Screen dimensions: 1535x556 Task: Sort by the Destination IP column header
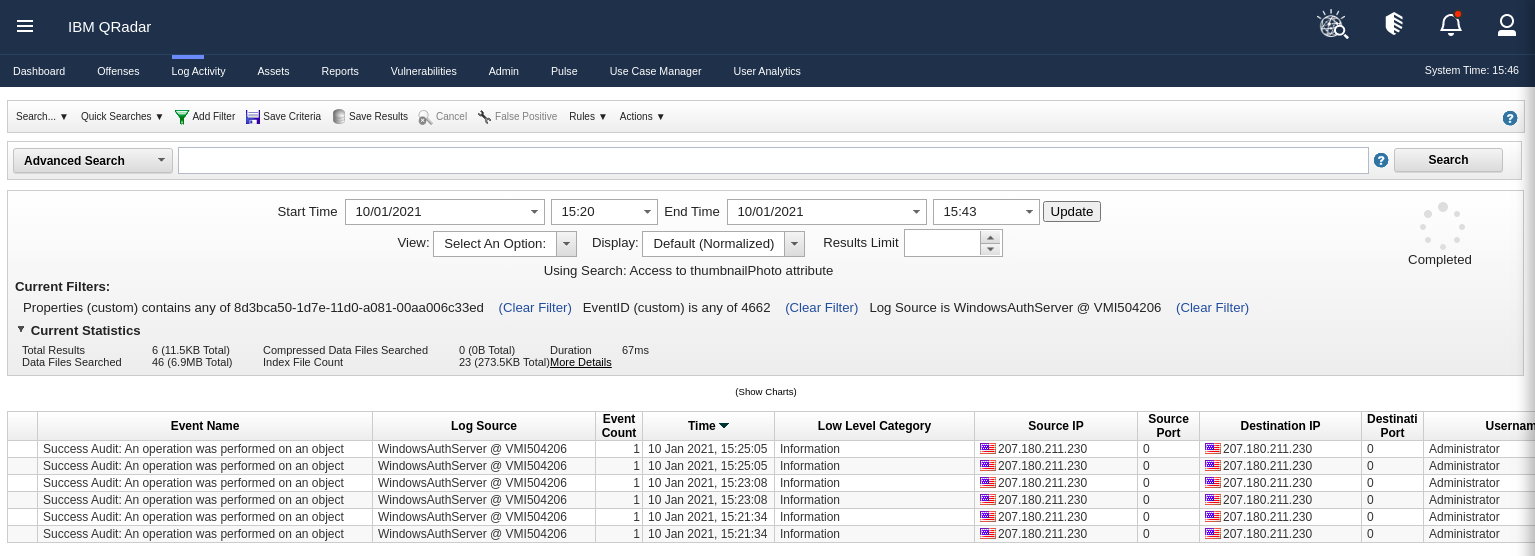click(1280, 426)
